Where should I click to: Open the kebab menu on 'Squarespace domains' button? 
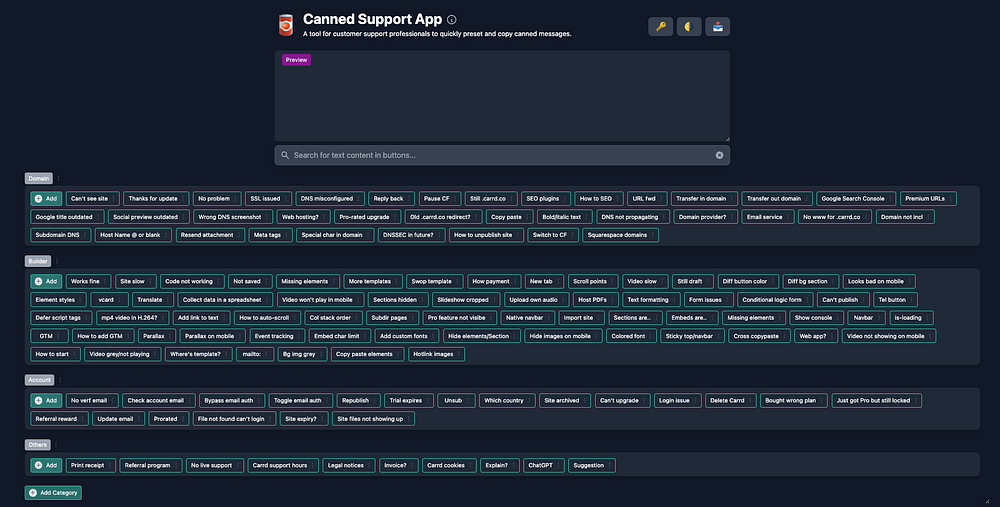click(x=652, y=235)
